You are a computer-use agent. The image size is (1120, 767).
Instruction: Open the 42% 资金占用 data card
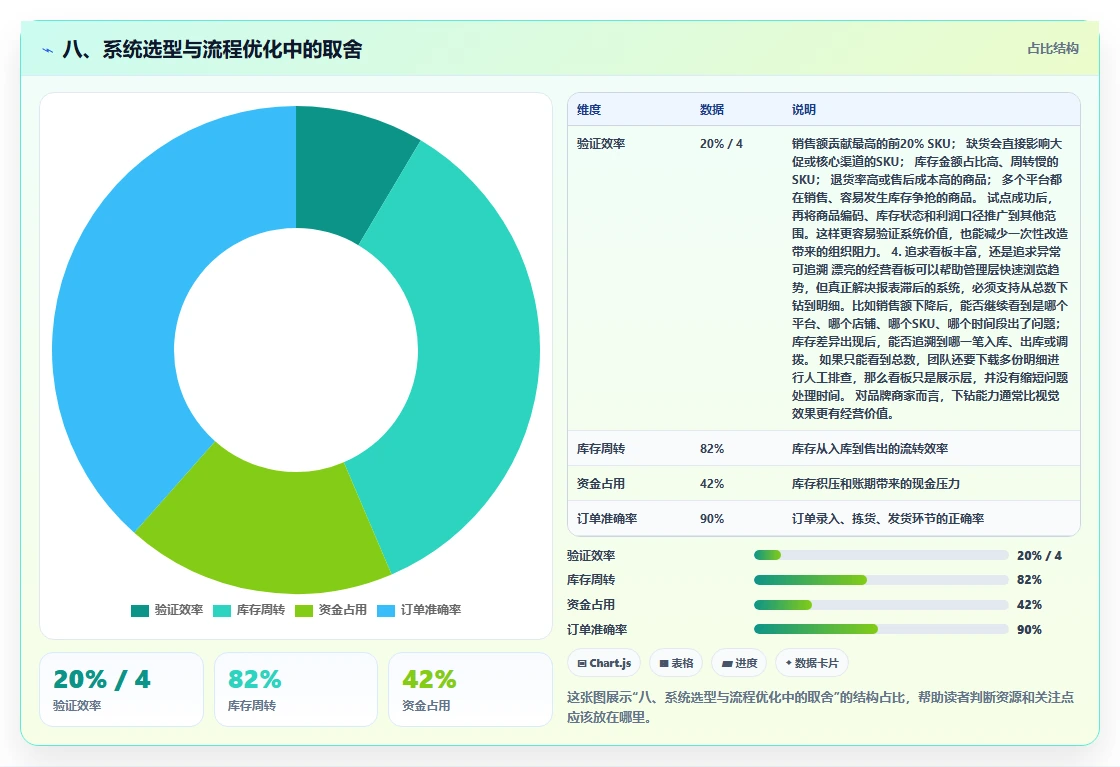[x=471, y=689]
